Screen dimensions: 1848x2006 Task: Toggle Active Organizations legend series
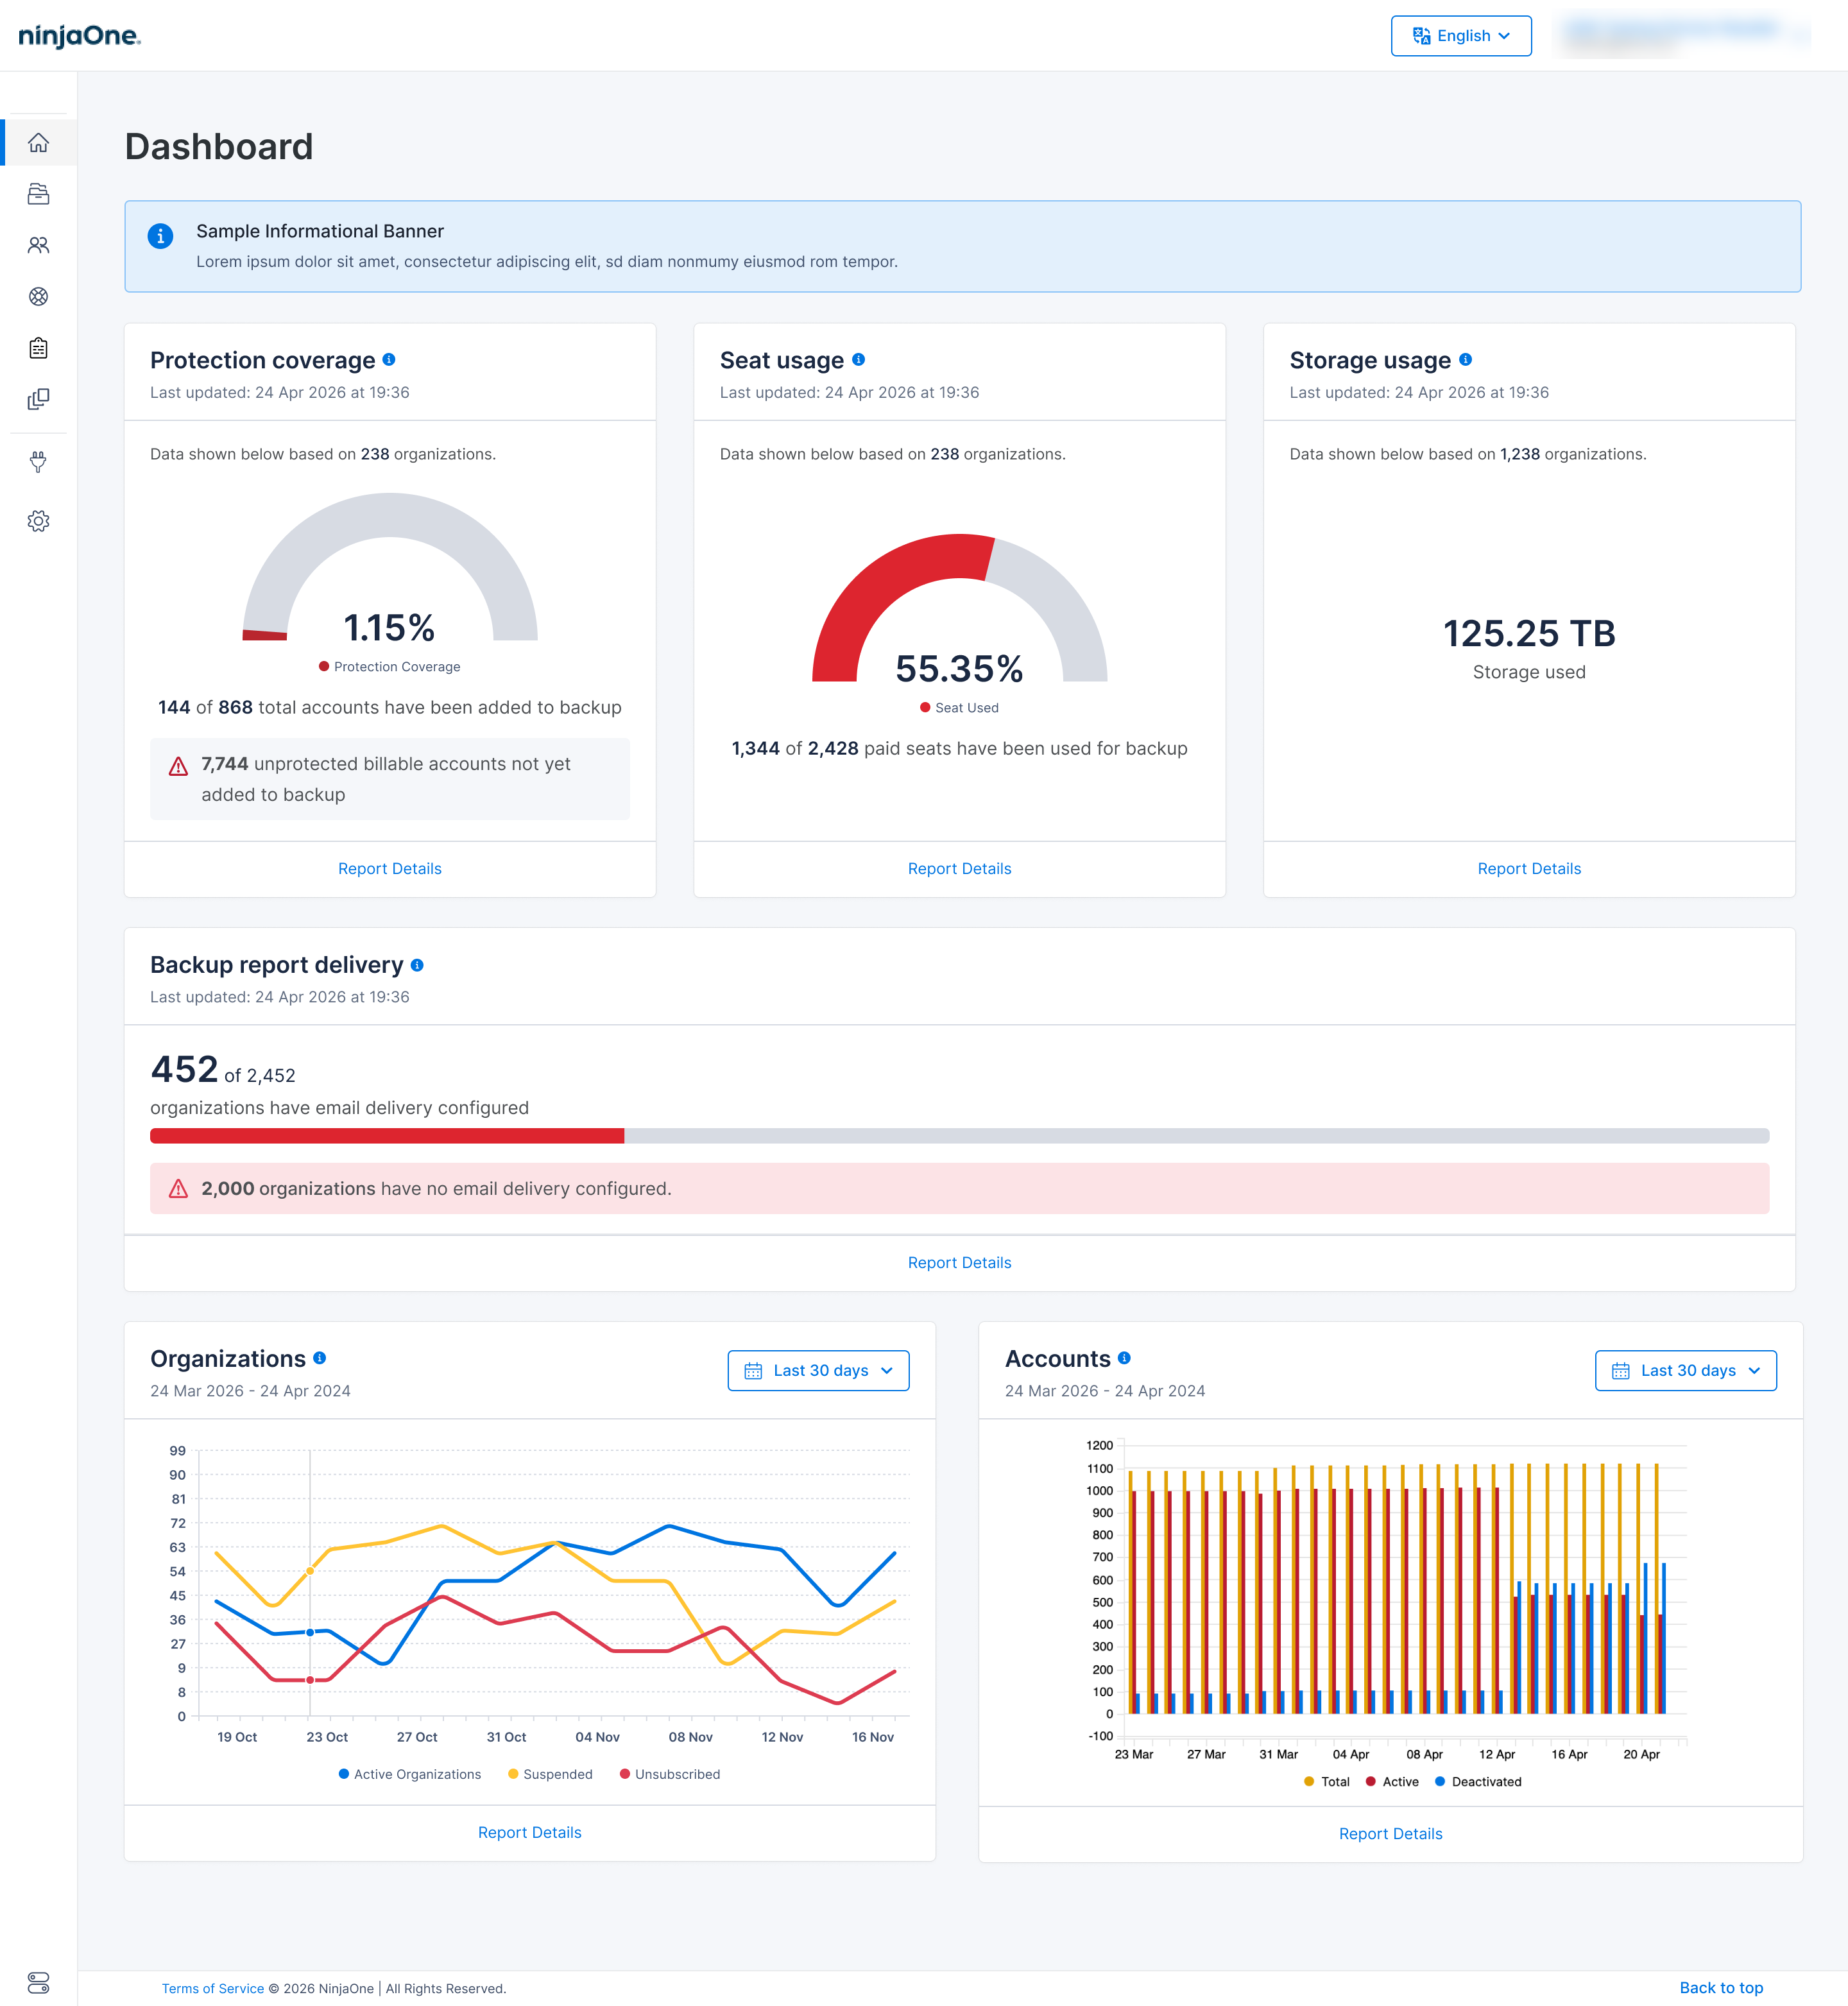tap(410, 1774)
